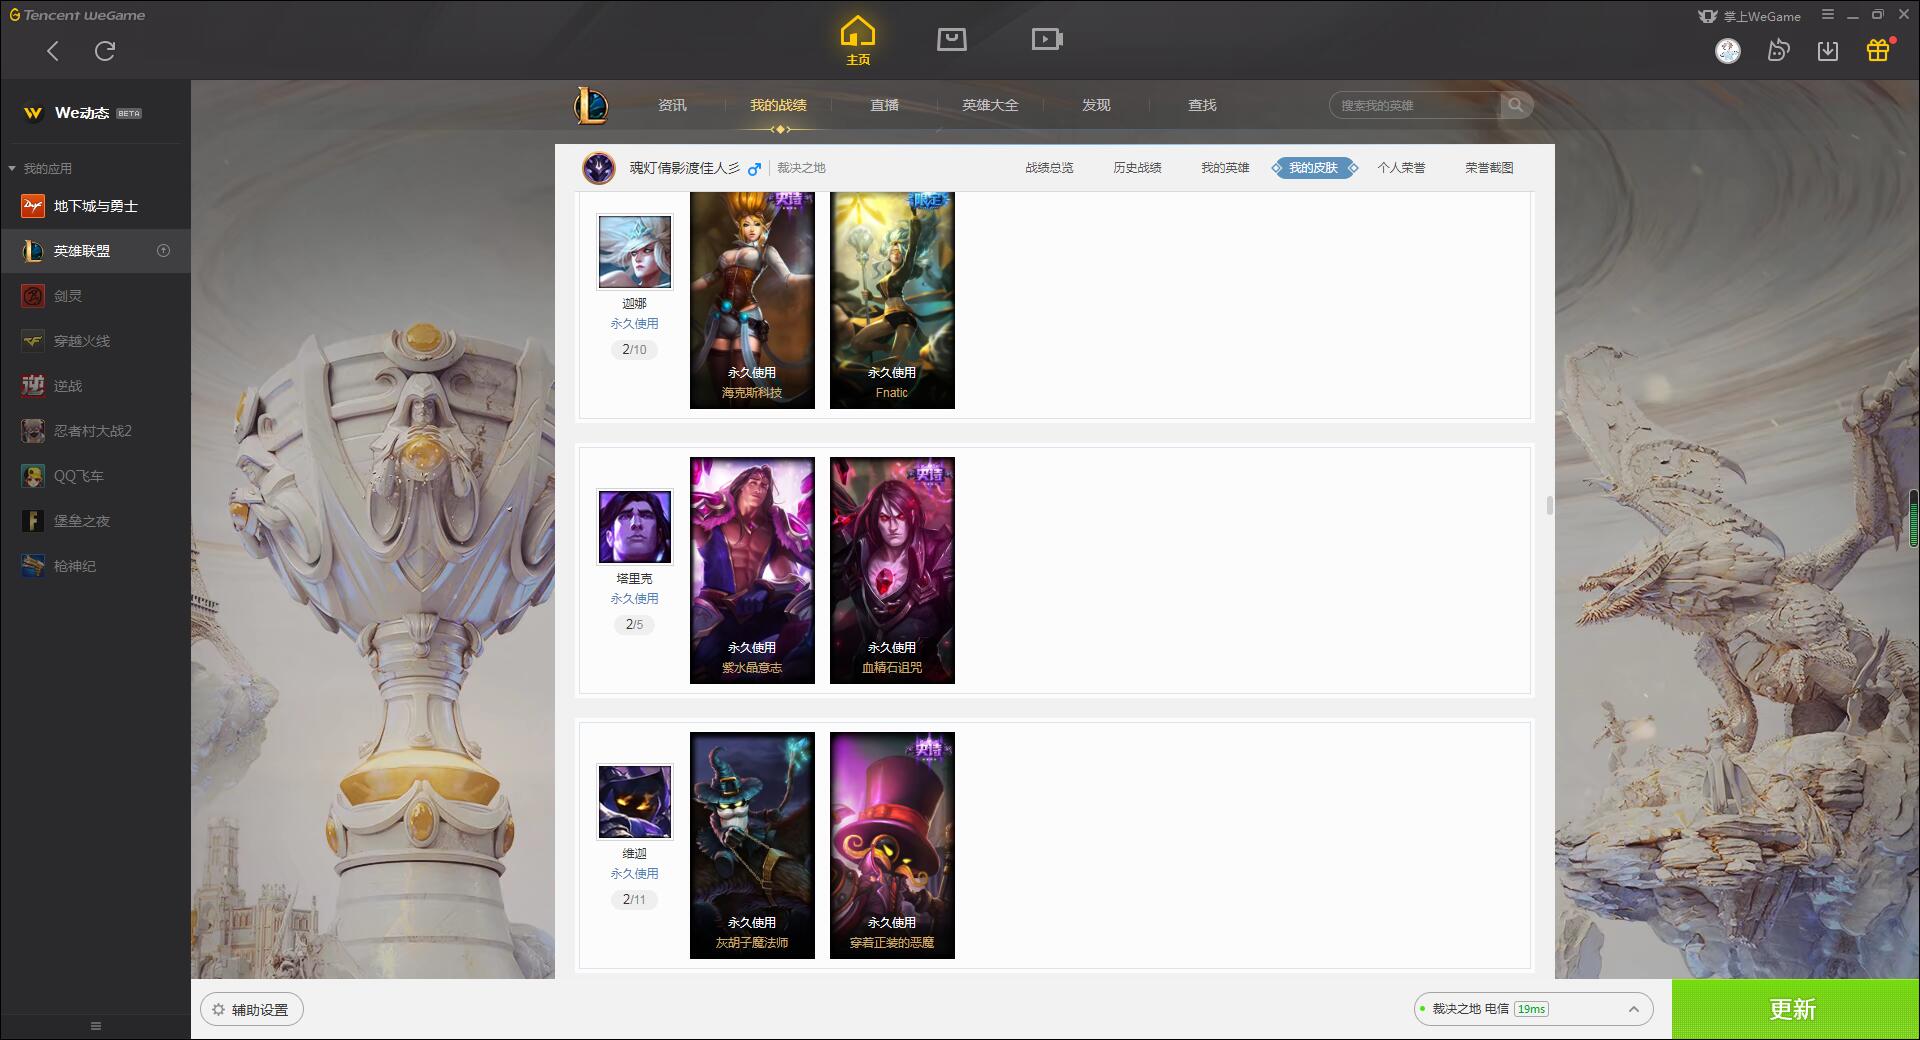
Task: Click the 维迦 champion portrait
Action: (x=635, y=802)
